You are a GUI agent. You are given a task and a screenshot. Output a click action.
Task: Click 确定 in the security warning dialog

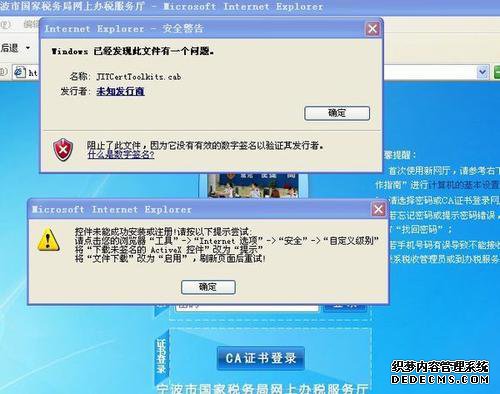337,113
